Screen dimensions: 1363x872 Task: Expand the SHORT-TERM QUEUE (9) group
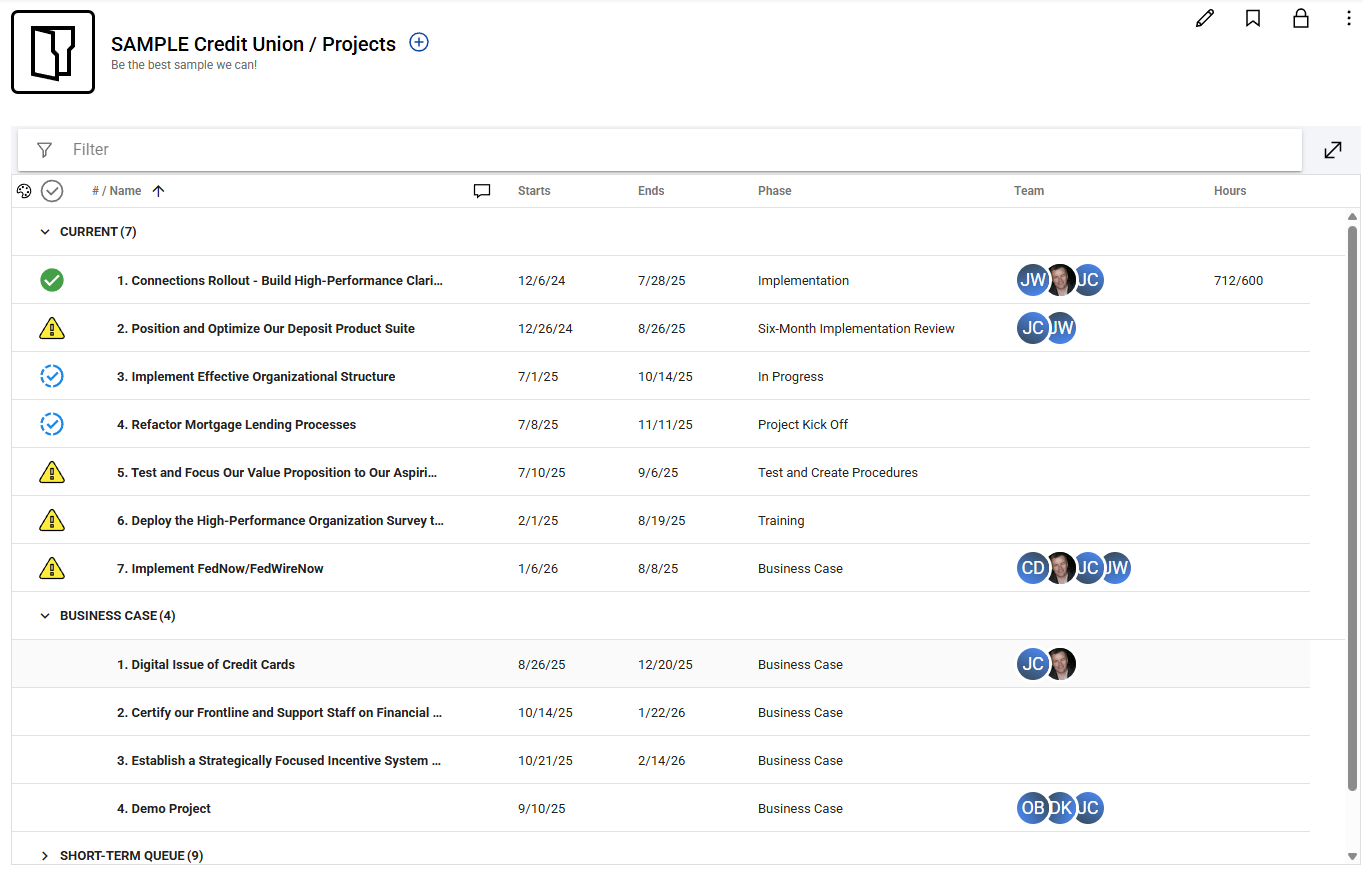click(44, 856)
